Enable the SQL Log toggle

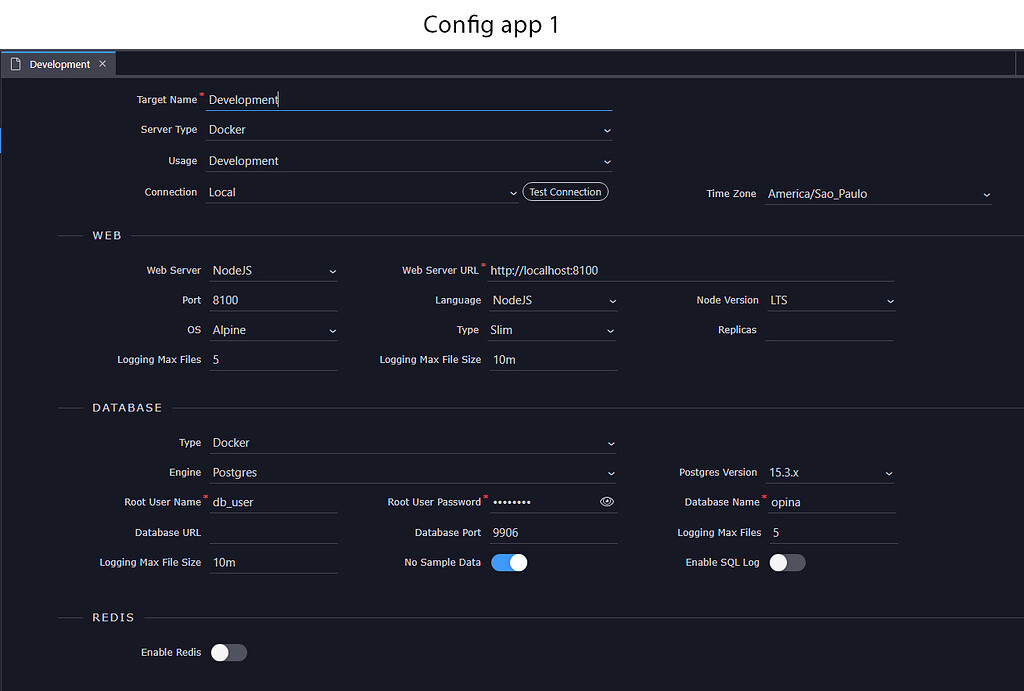787,562
